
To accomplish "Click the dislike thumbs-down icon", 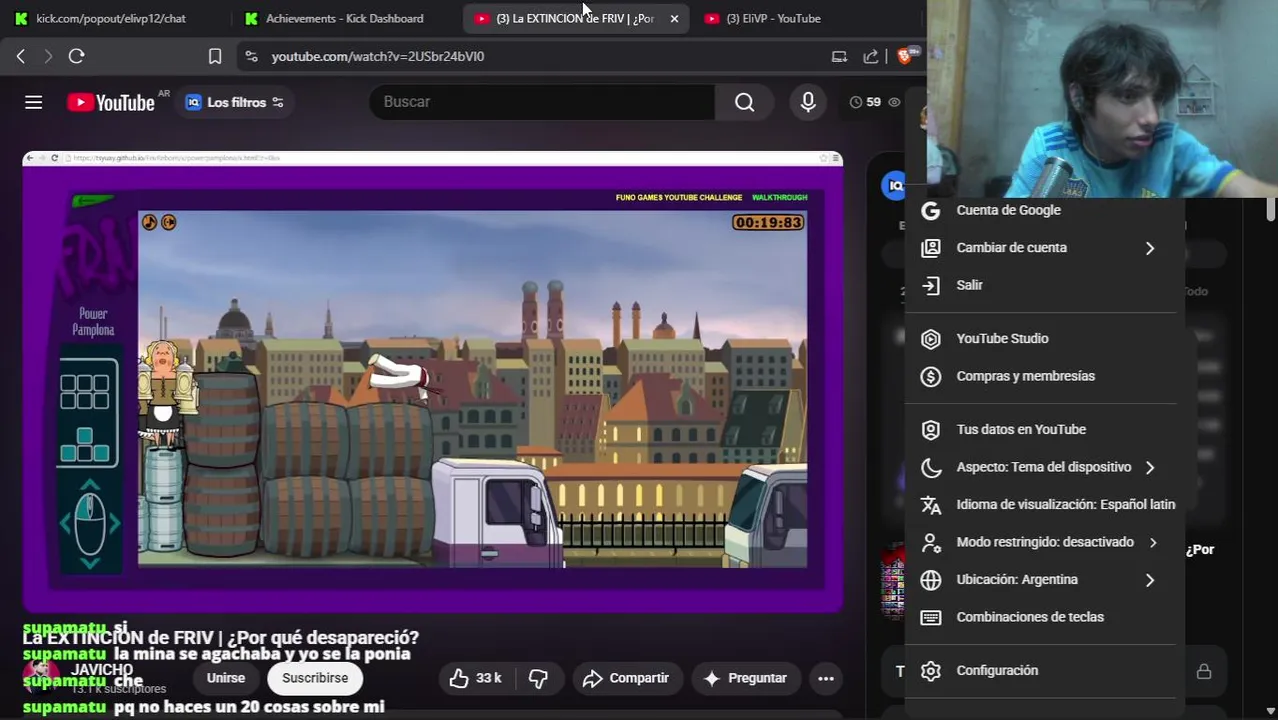I will [x=538, y=678].
